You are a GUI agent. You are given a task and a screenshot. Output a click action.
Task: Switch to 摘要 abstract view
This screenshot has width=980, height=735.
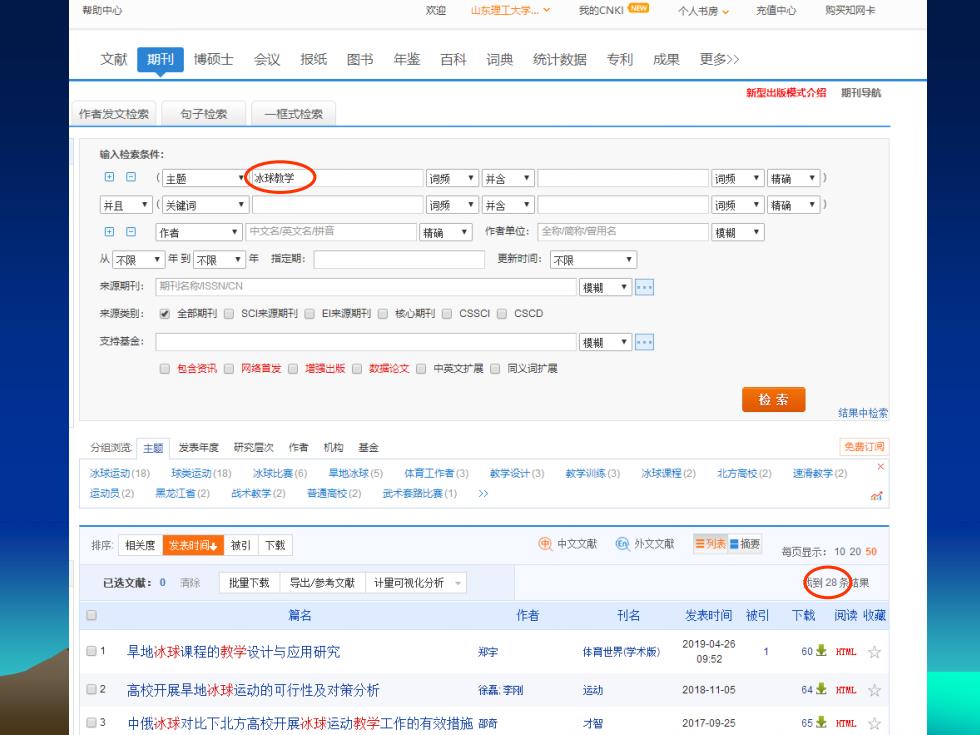[745, 544]
